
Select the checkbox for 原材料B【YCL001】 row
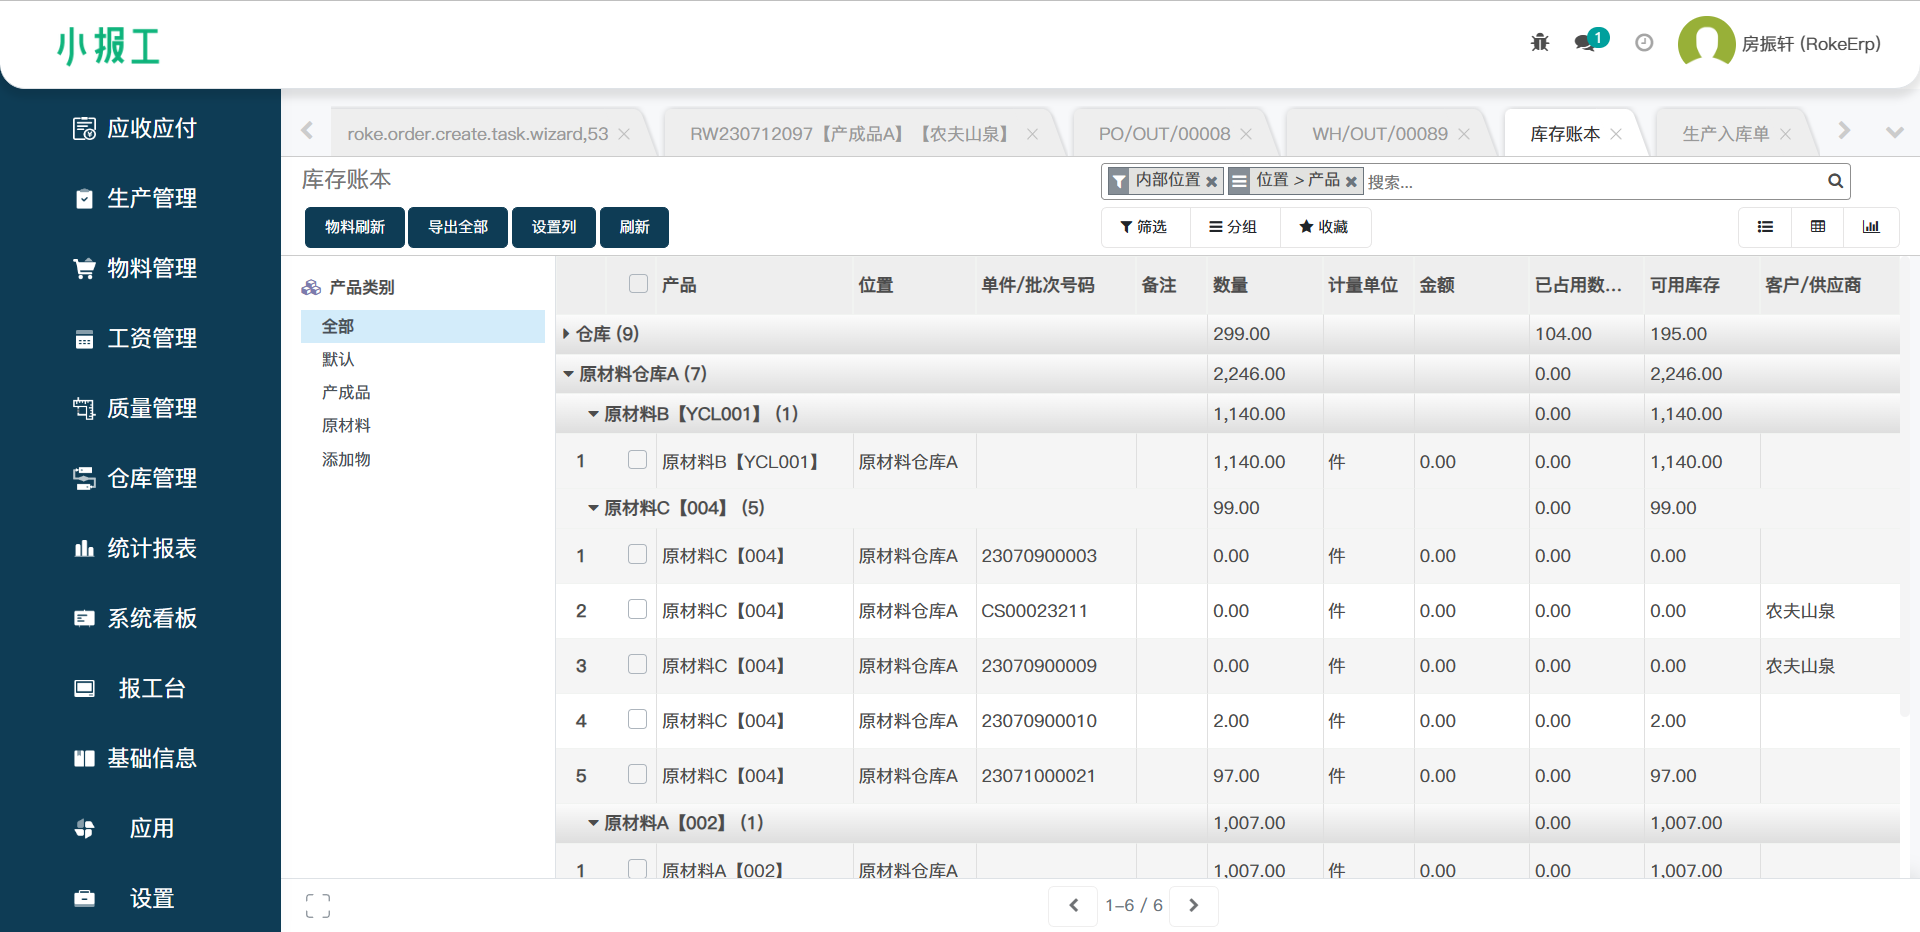coord(637,460)
